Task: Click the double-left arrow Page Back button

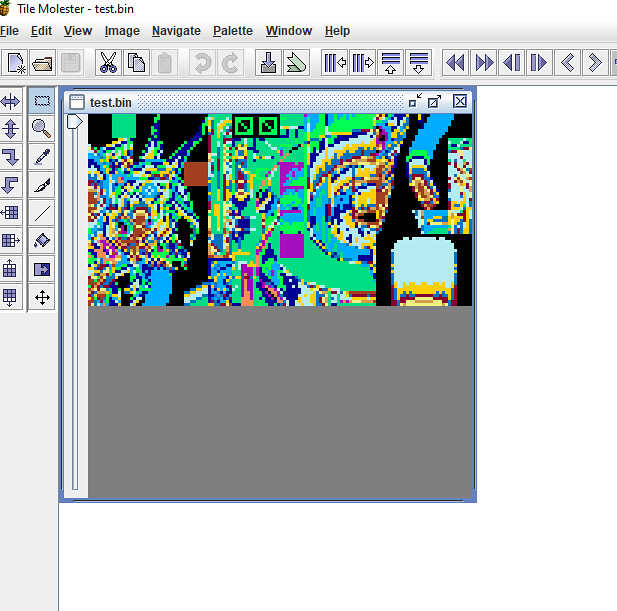Action: (455, 63)
